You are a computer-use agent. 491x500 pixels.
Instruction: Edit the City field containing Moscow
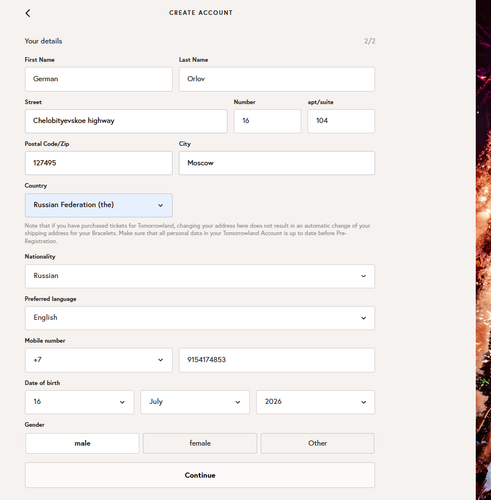click(x=277, y=163)
